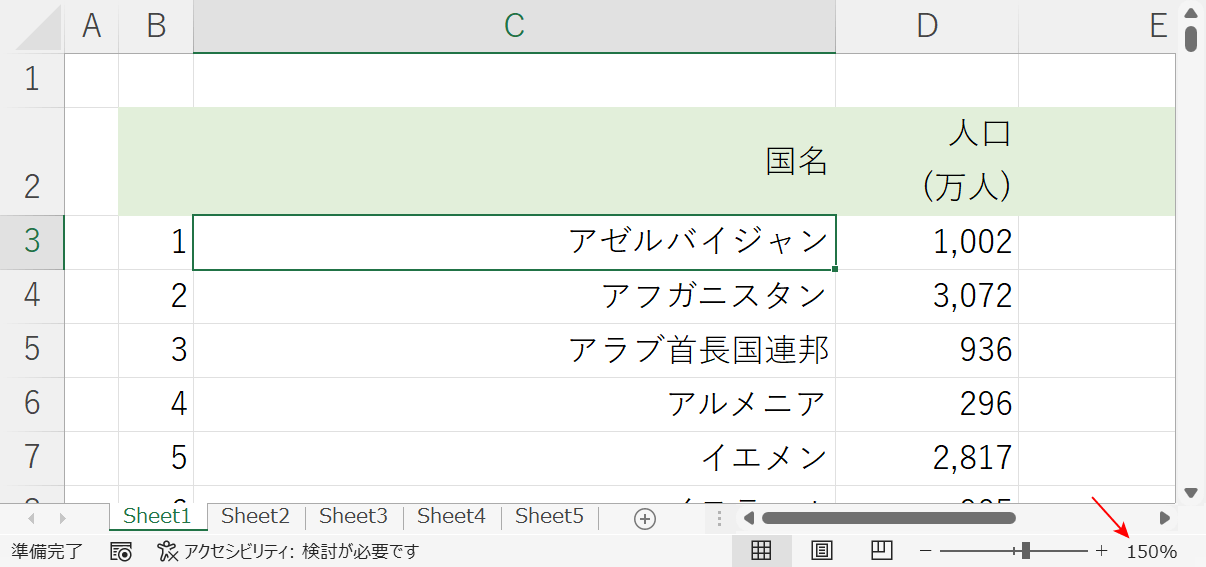Select column D header
This screenshot has height=567, width=1206.
coord(926,26)
